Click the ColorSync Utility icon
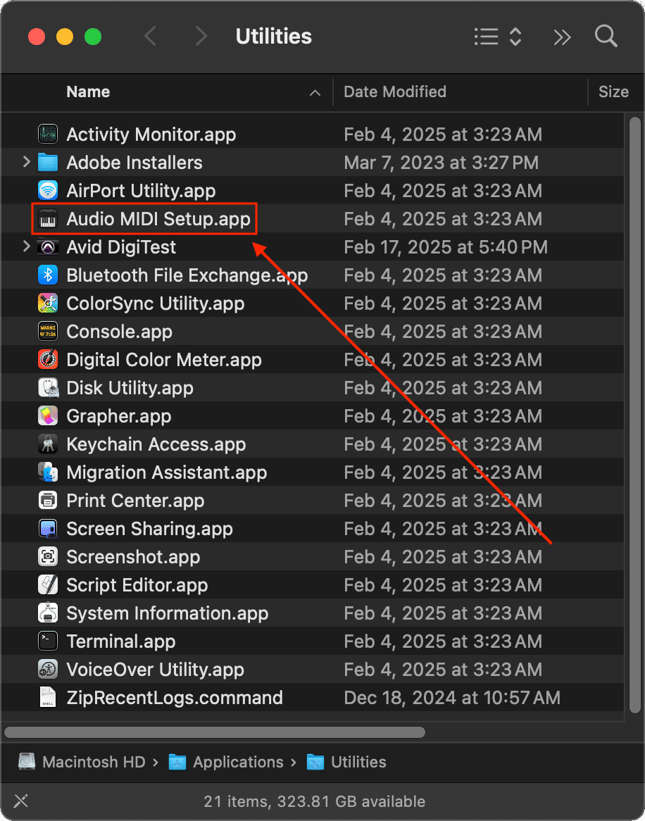Viewport: 645px width, 821px height. (x=48, y=304)
